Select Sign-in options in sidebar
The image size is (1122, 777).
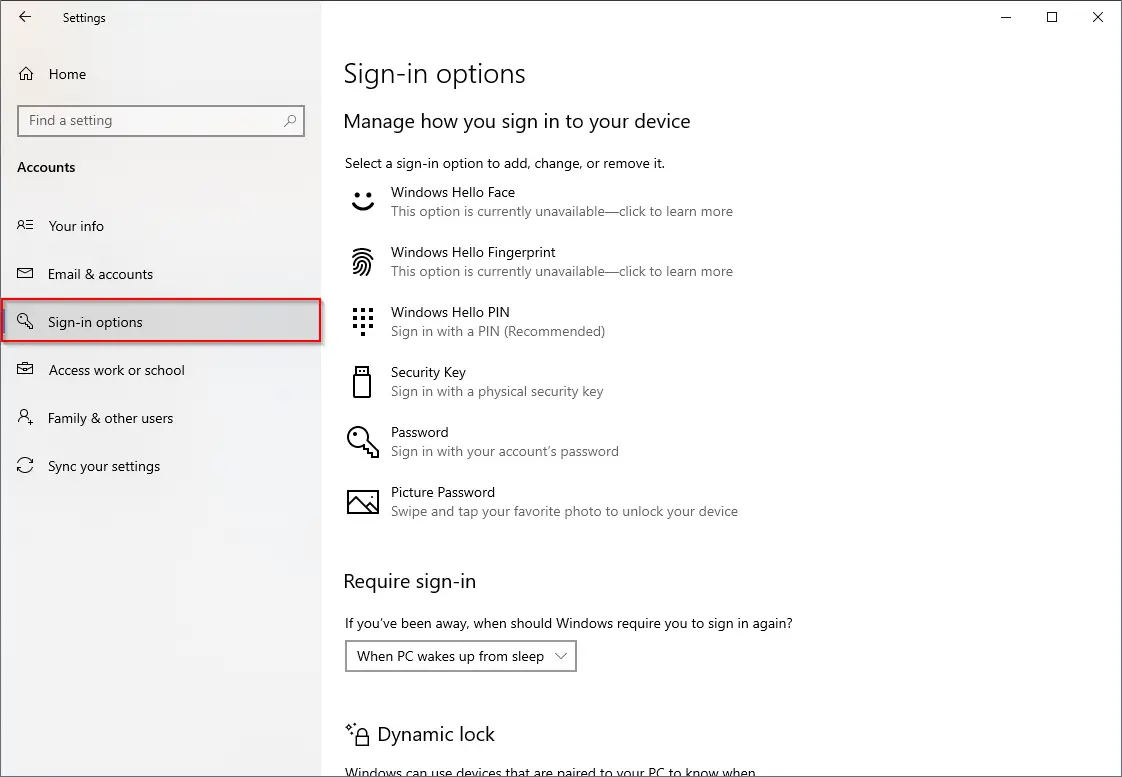(x=161, y=321)
